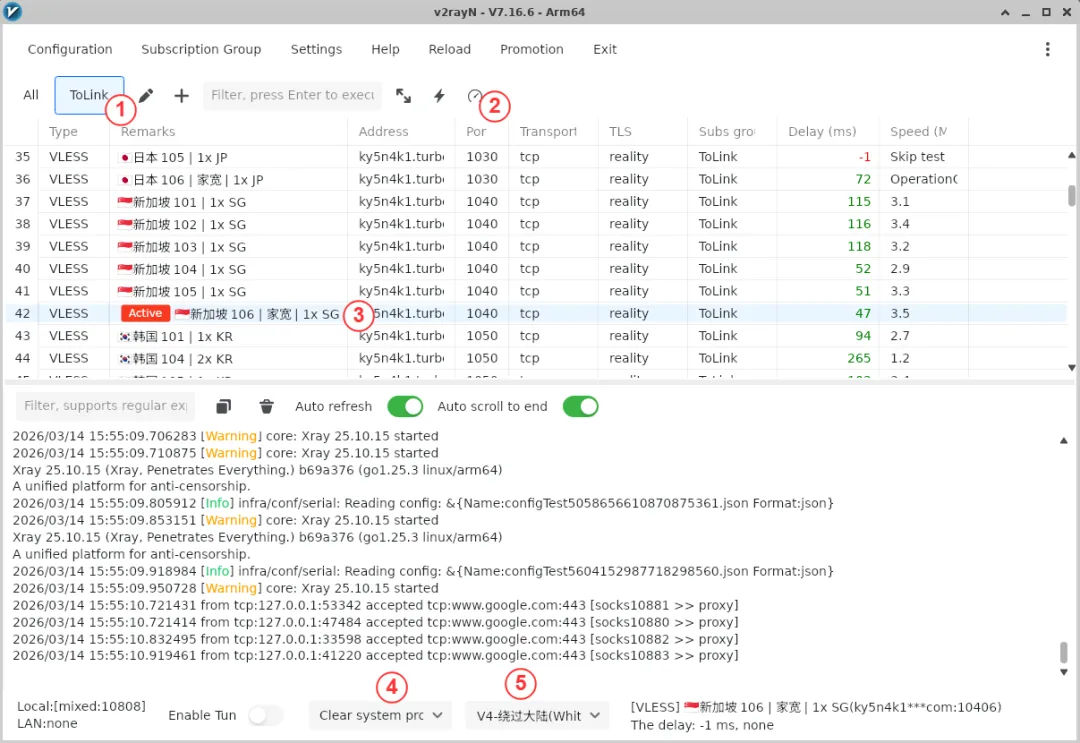Viewport: 1080px width, 743px height.
Task: Click the trash clear log icon
Action: (x=267, y=406)
